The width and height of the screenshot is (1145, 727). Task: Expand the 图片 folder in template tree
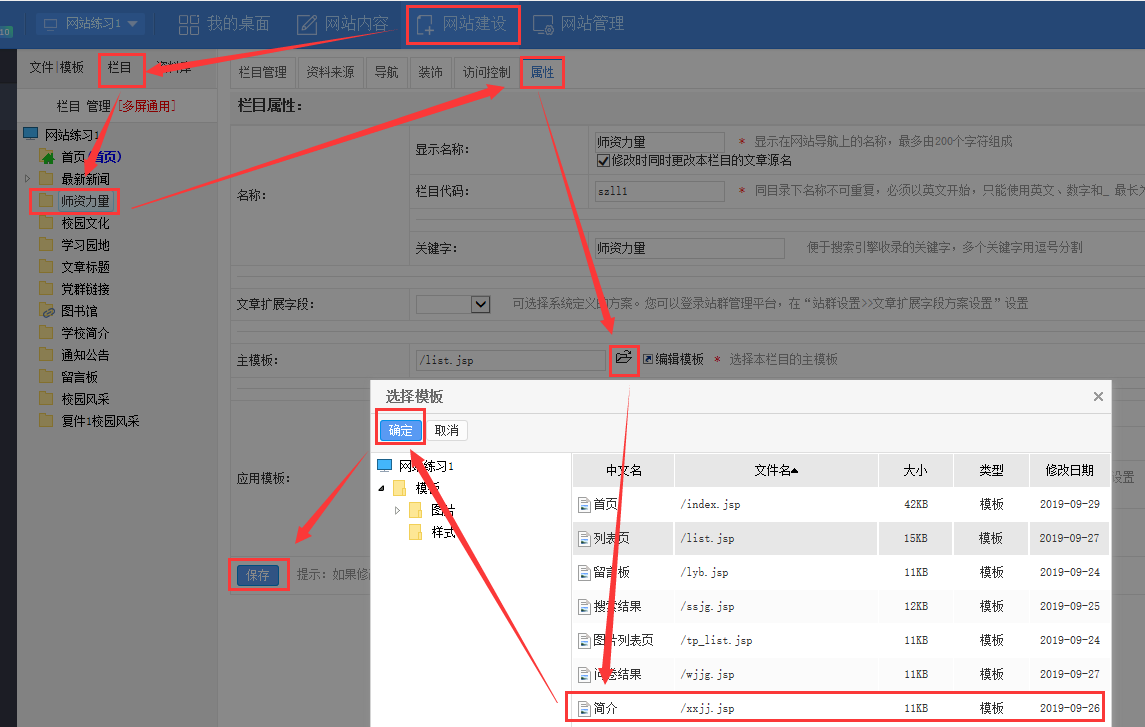coord(397,510)
